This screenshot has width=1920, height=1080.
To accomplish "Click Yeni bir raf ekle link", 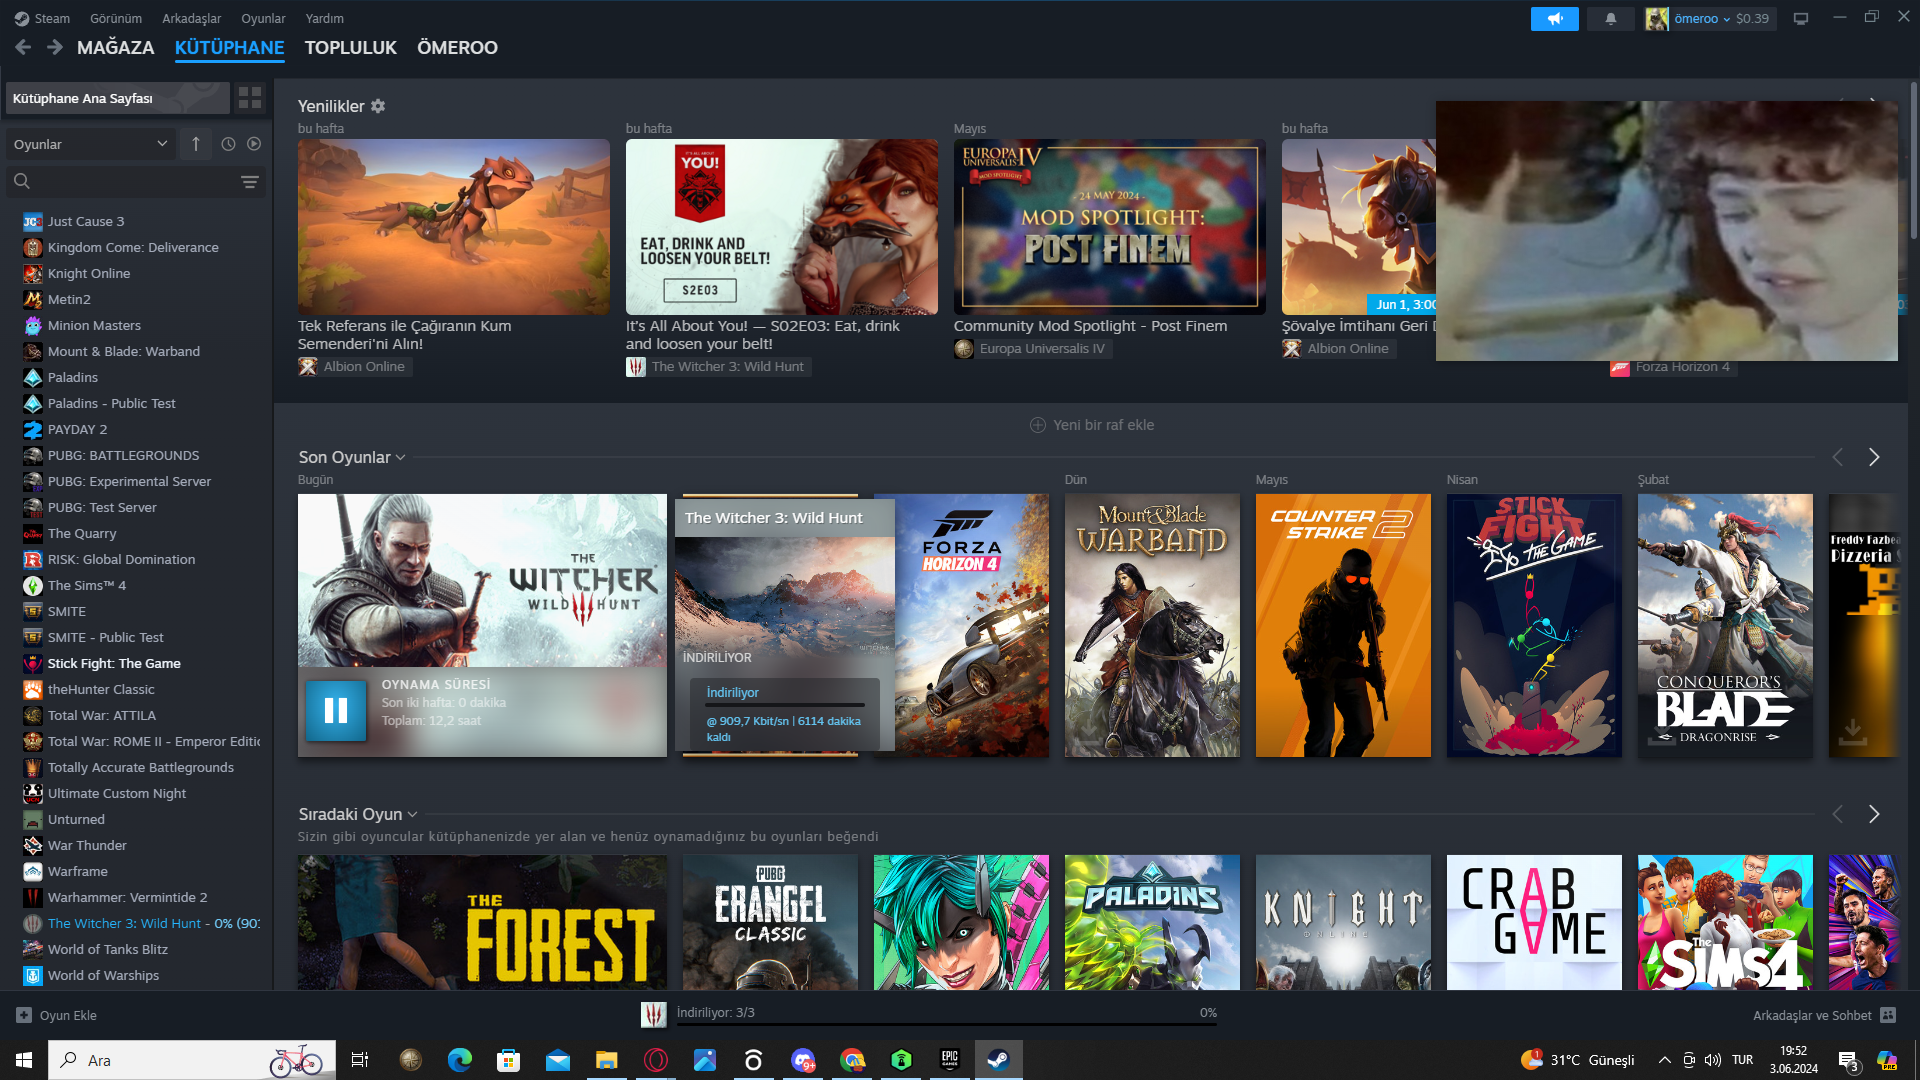I will (x=1092, y=425).
